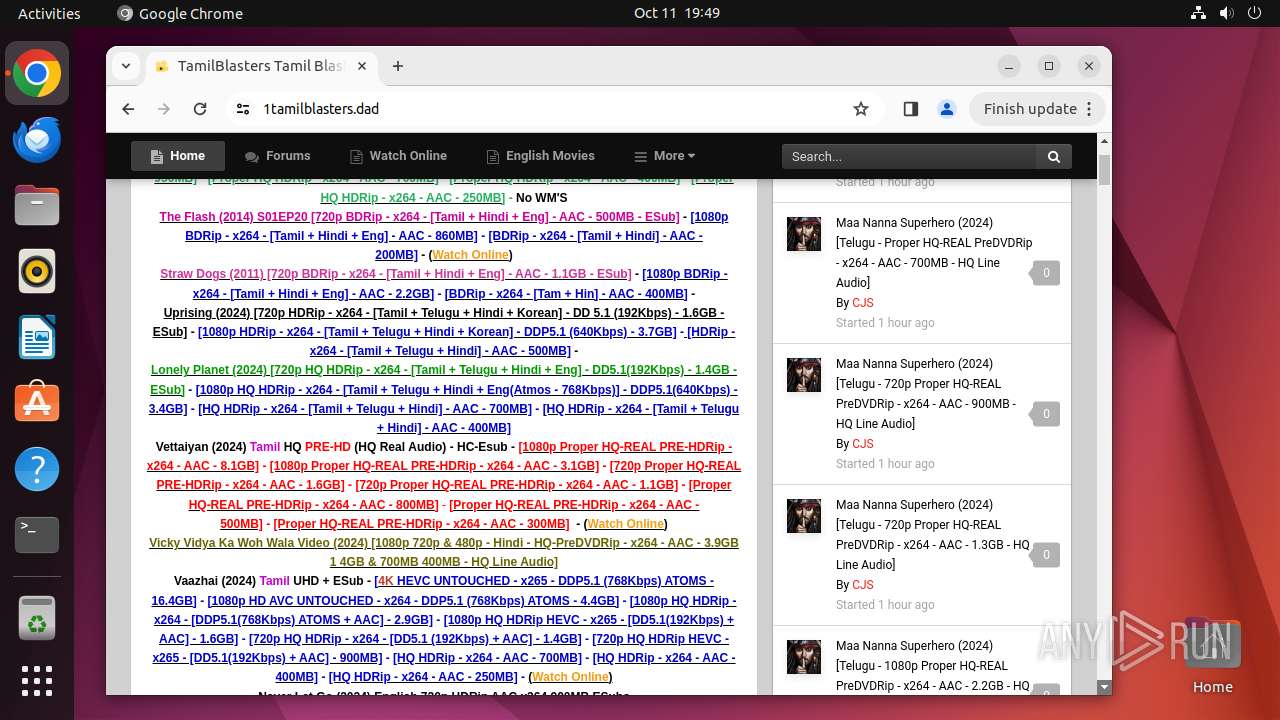Open Activities overview
1280x720 pixels.
[49, 13]
